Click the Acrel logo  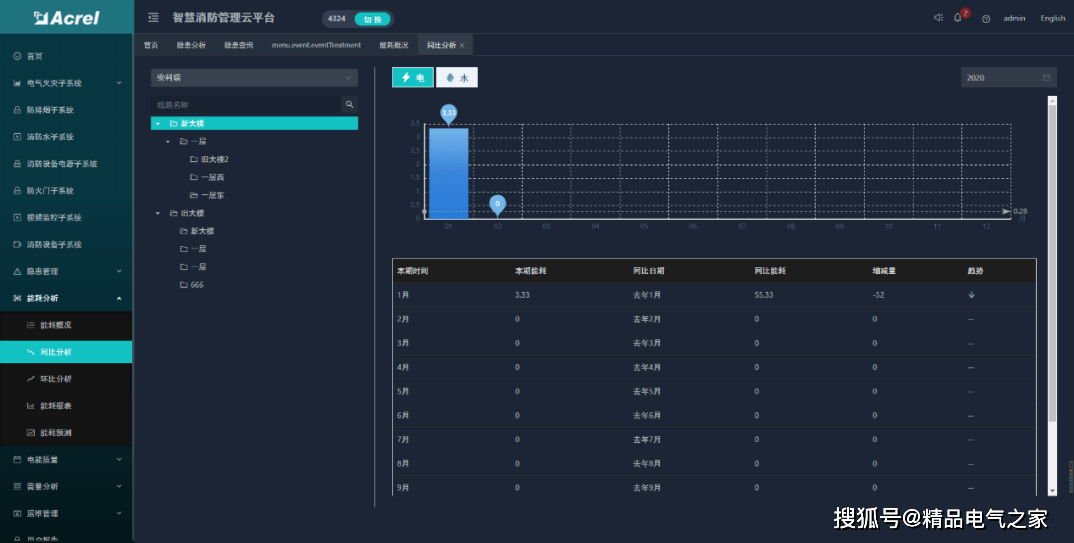pos(66,18)
